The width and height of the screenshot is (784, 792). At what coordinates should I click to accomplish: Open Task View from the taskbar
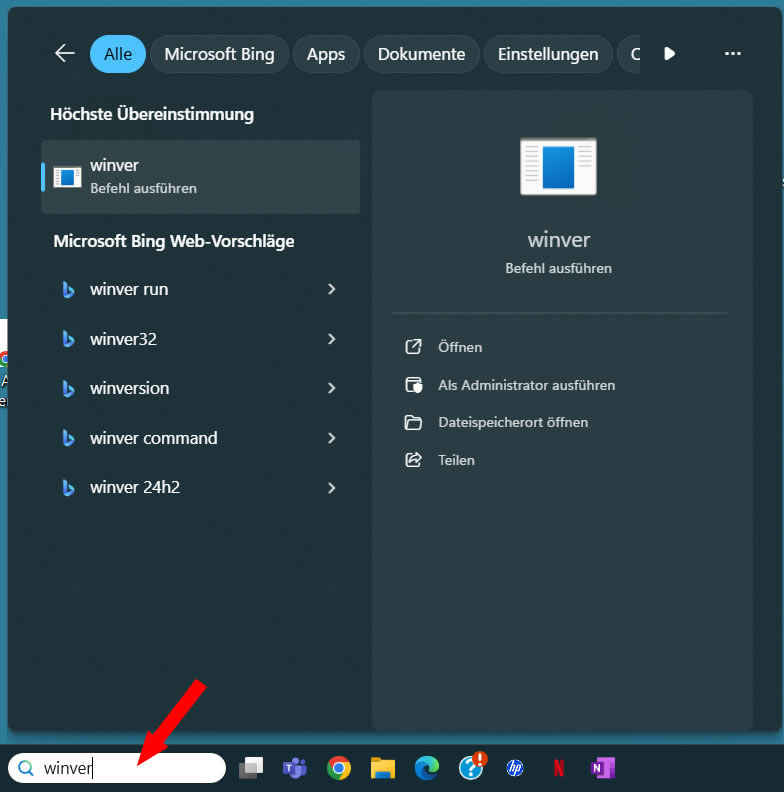coord(251,768)
